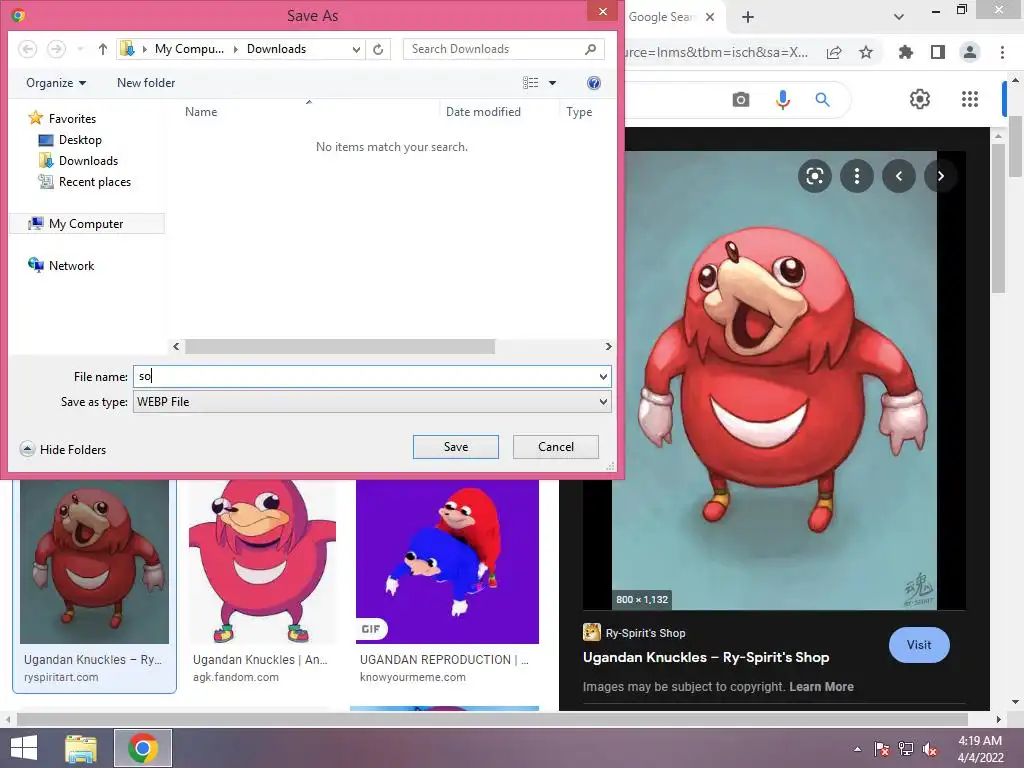
Task: Open more options on the image preview
Action: pos(857,176)
